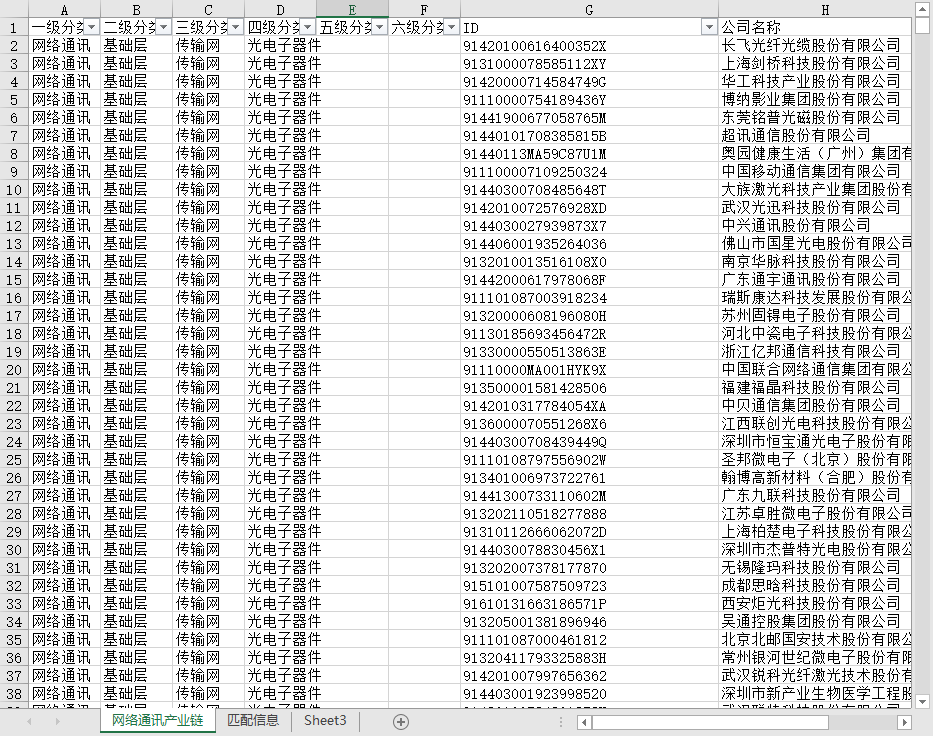Select cell 博纳影业集团股份有限公司
Viewport: 933px width, 736px height.
pyautogui.click(x=815, y=99)
